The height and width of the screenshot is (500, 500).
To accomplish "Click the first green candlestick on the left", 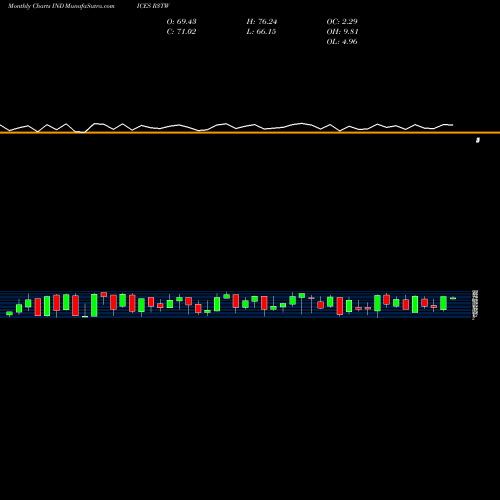I will pyautogui.click(x=9, y=313).
